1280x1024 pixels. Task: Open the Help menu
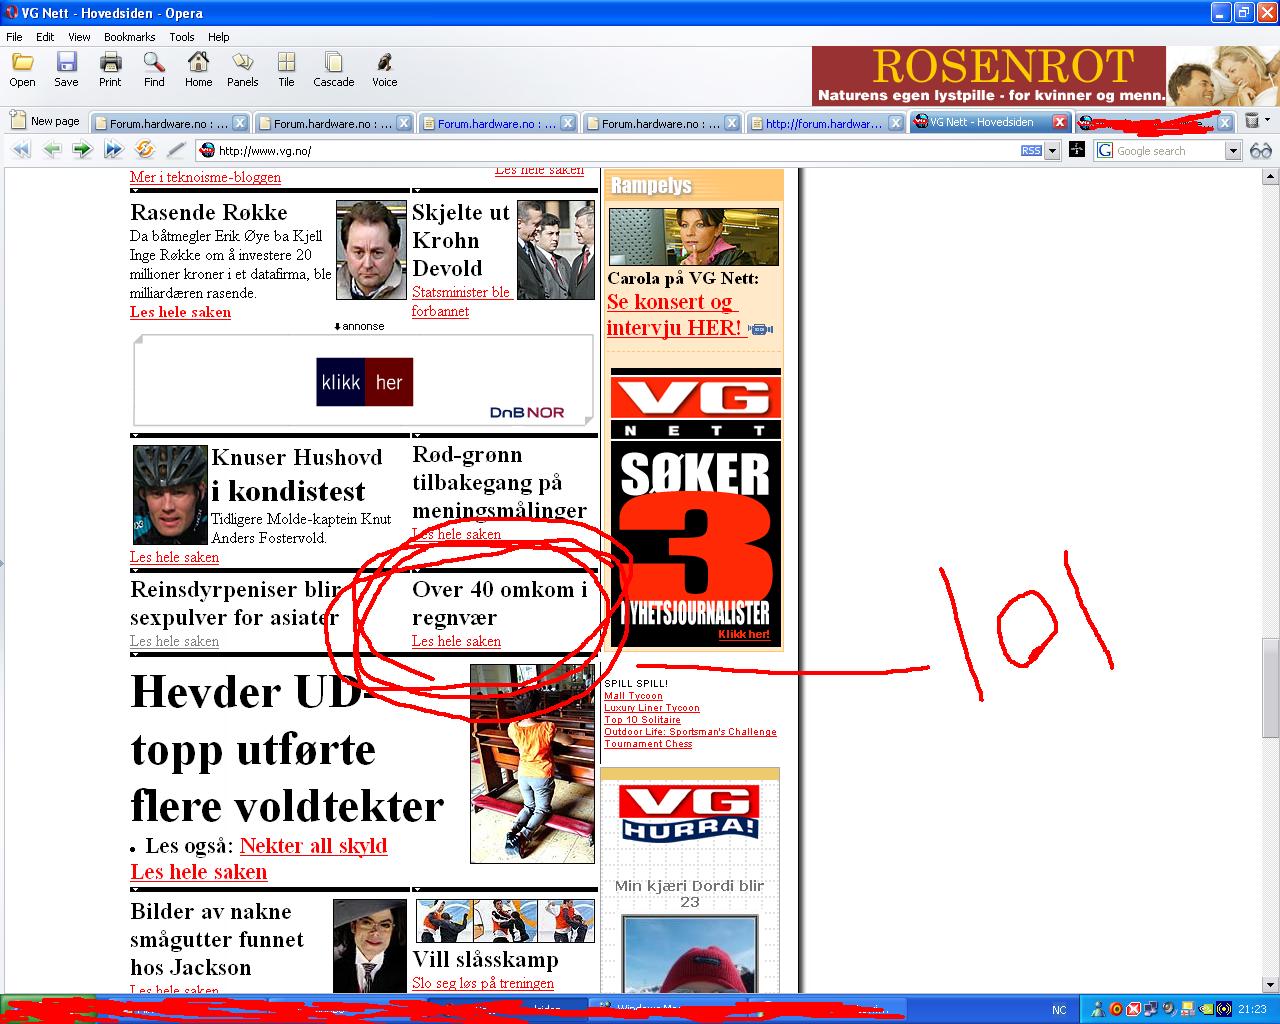pyautogui.click(x=218, y=37)
